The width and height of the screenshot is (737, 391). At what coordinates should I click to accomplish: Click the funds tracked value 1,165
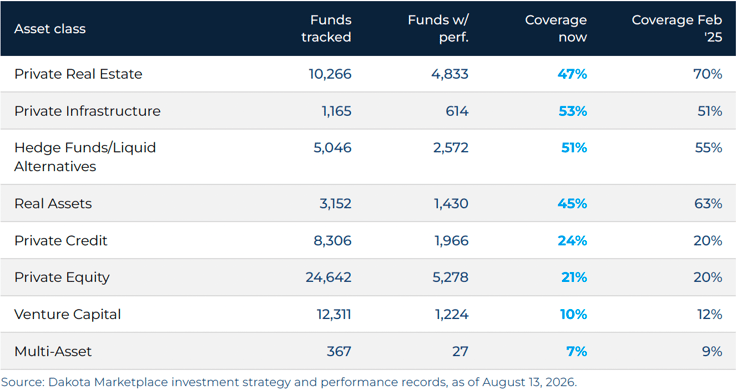tap(337, 111)
